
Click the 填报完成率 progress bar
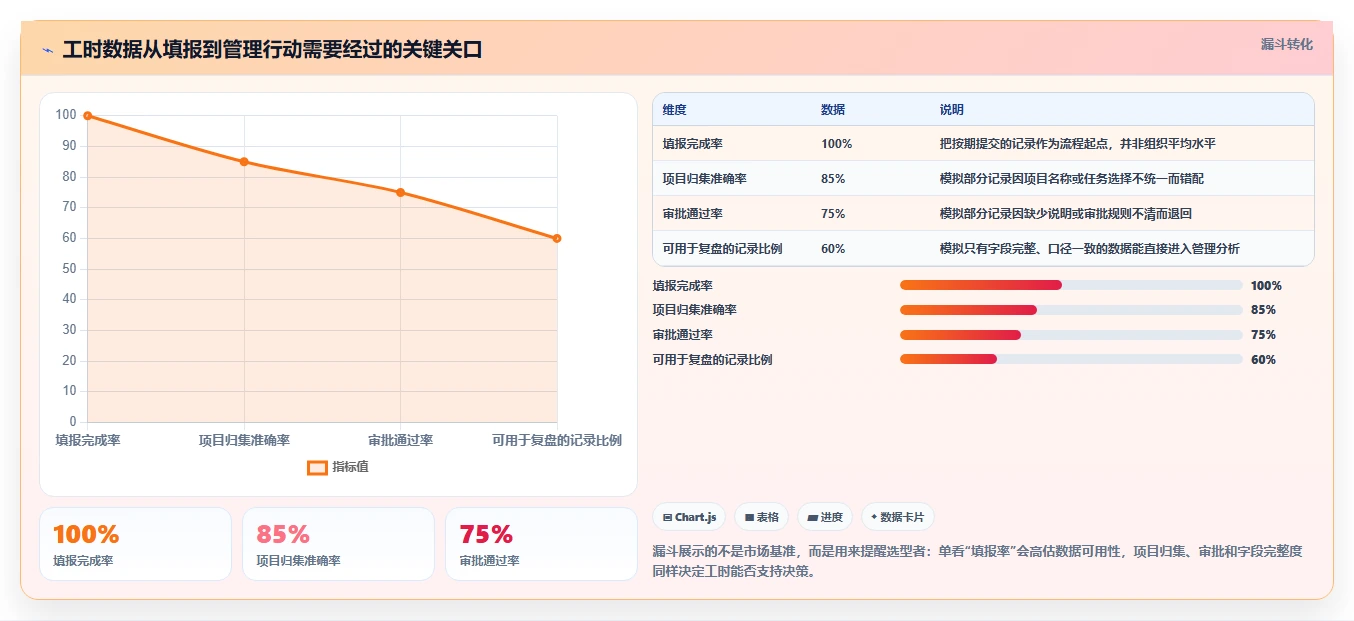pyautogui.click(x=1071, y=285)
